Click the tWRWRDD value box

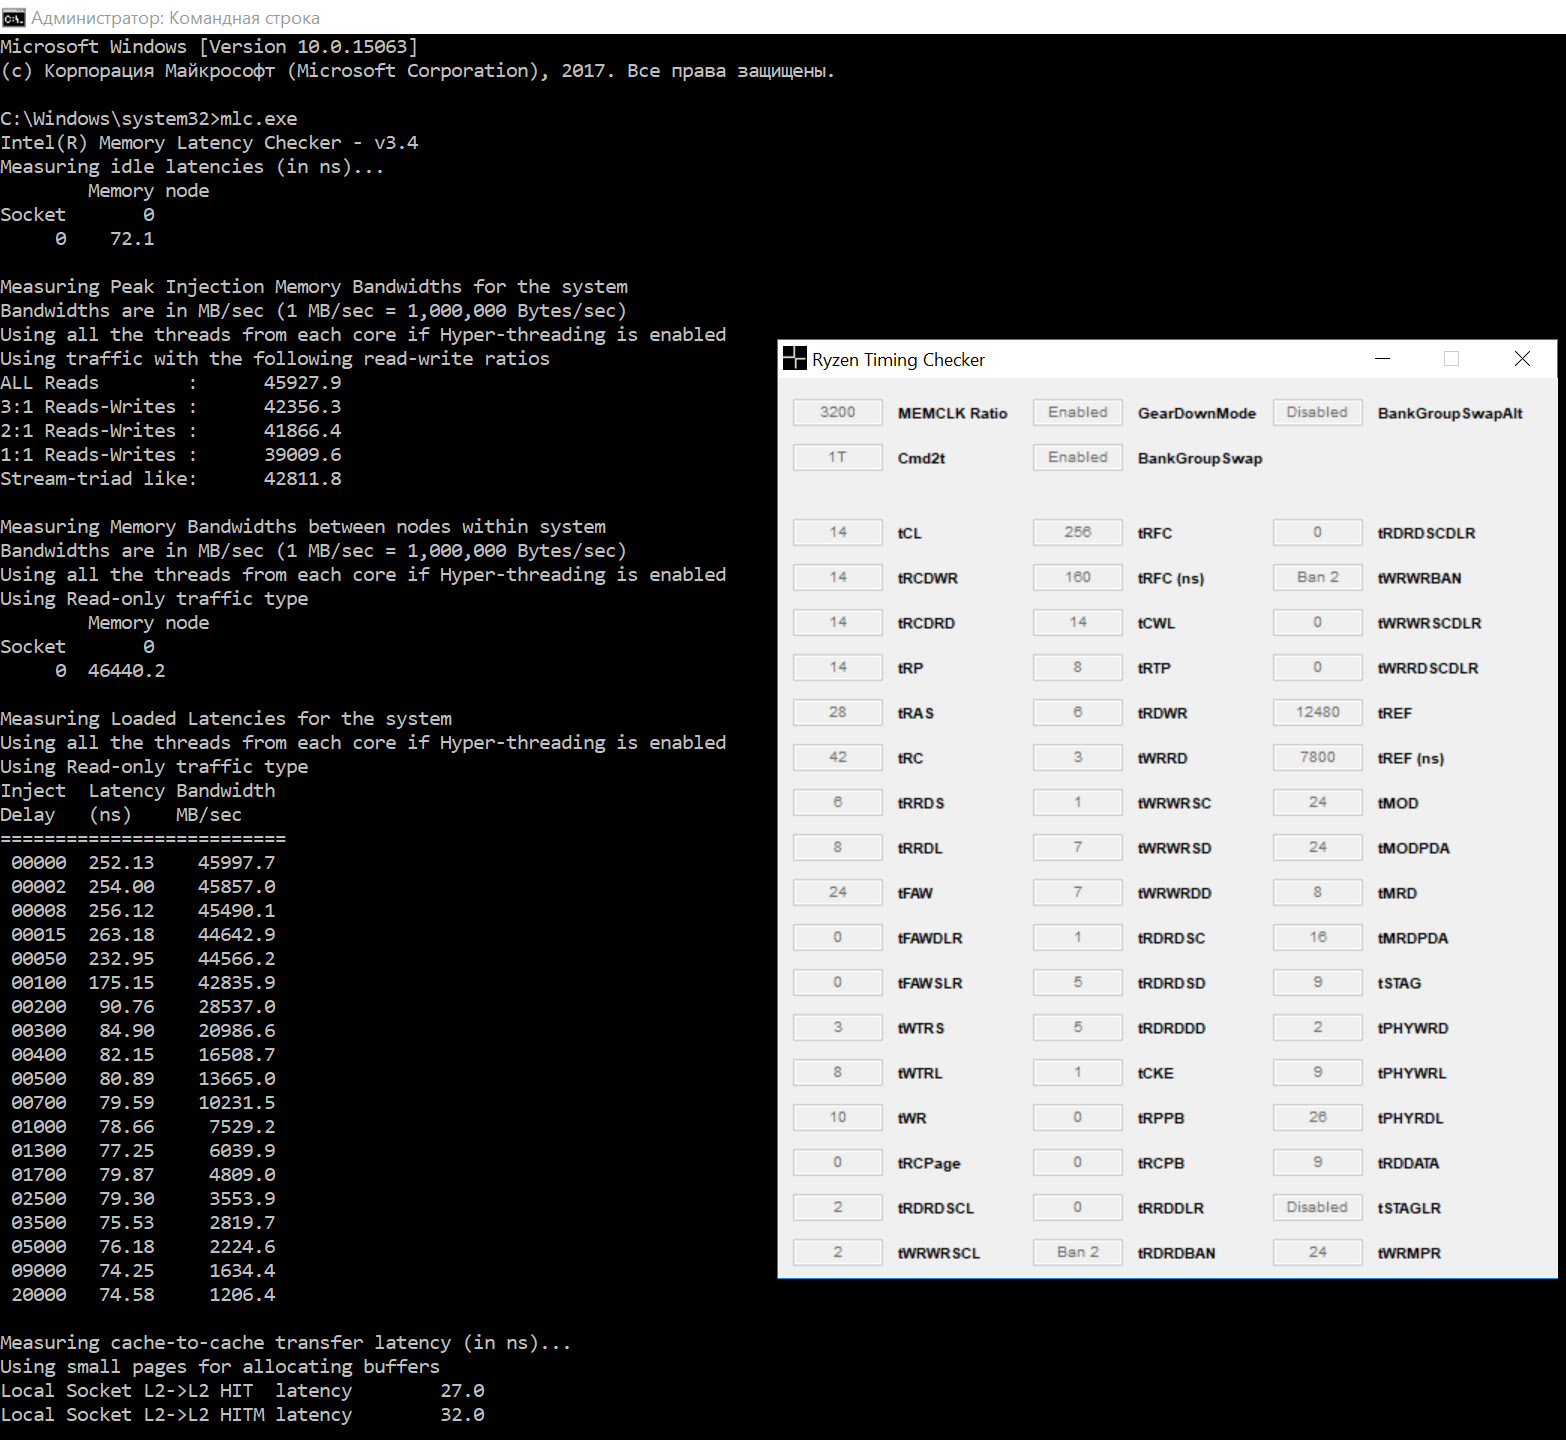point(1078,892)
